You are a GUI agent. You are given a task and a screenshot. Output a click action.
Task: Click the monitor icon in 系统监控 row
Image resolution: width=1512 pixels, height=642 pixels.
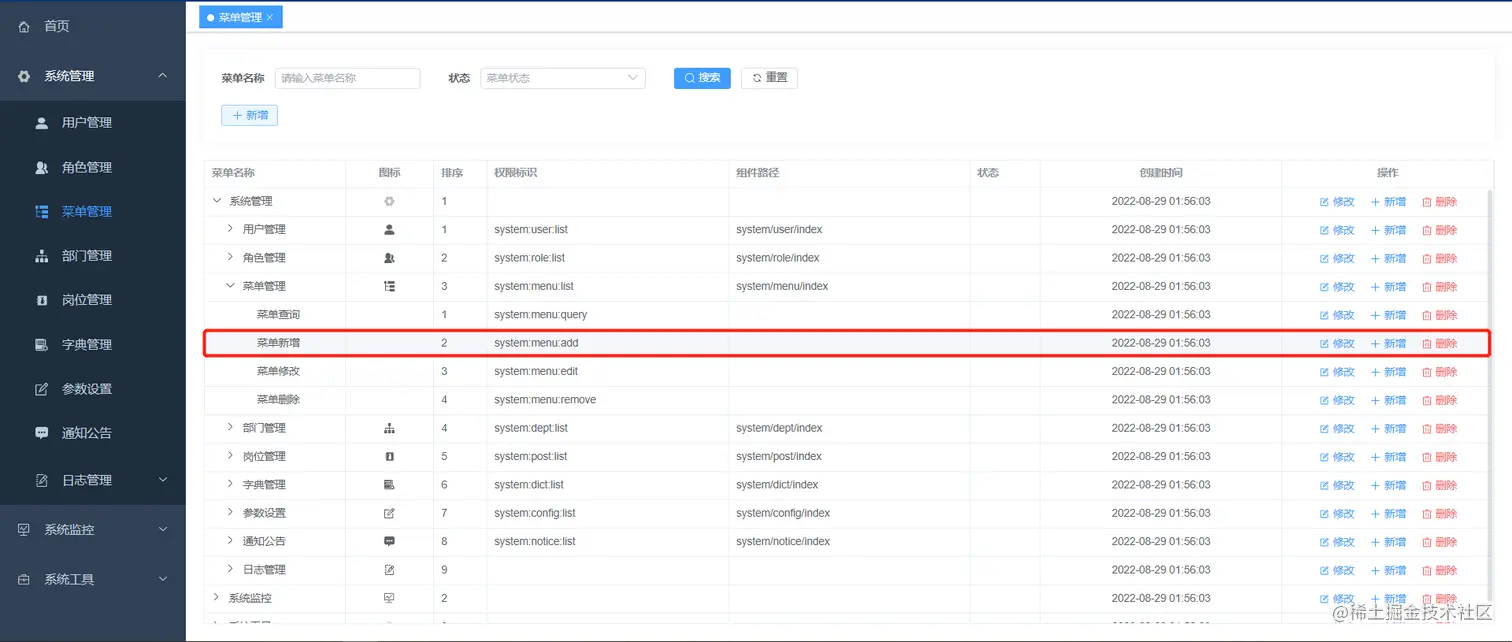pos(389,598)
